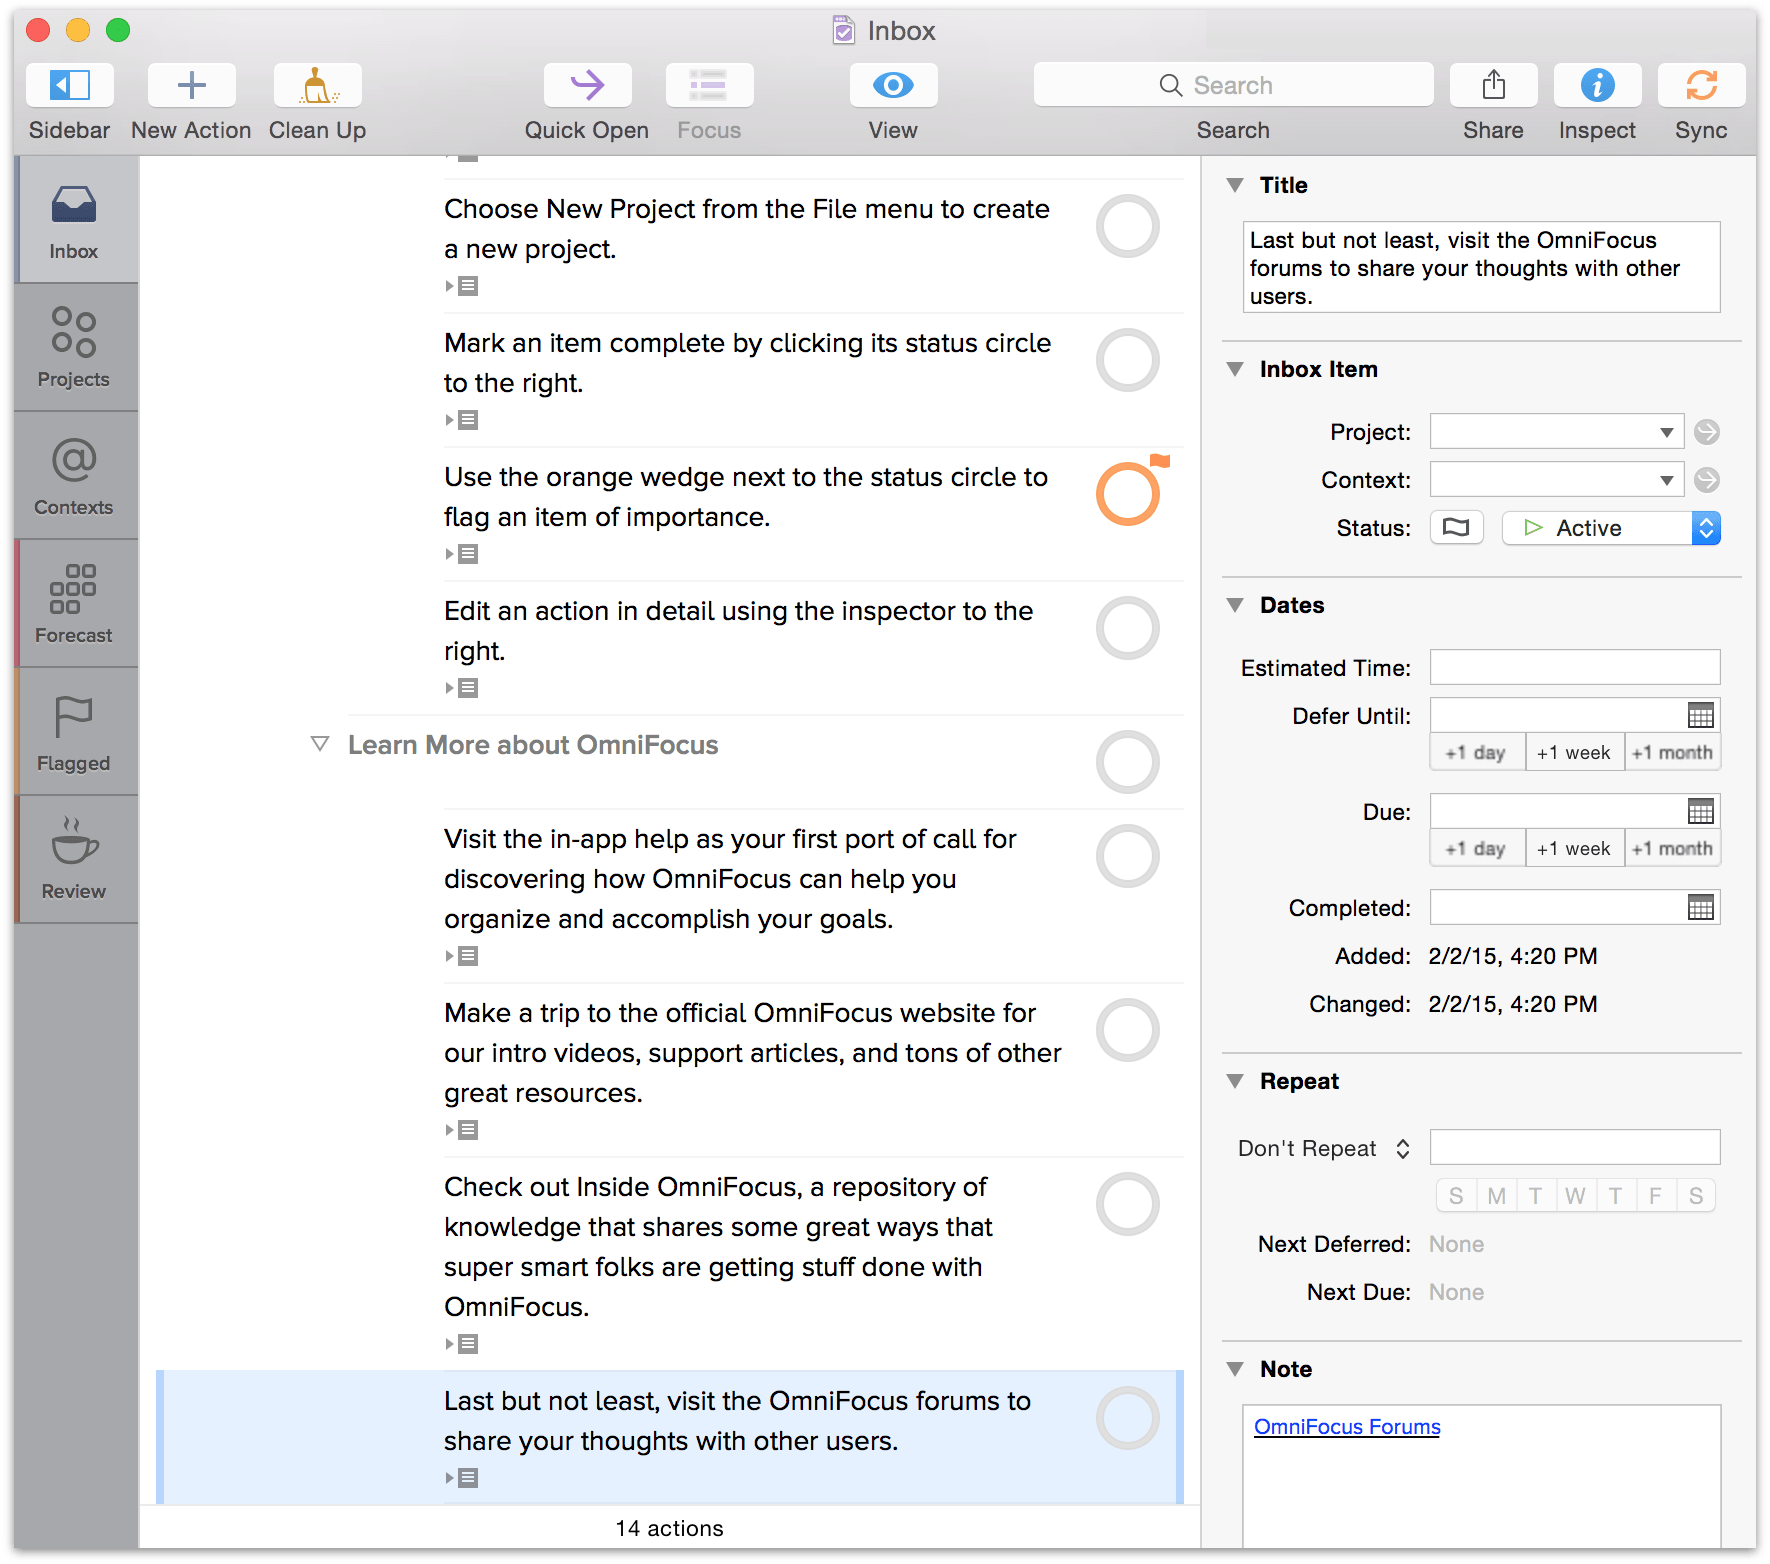The image size is (1770, 1564).
Task: Complete 'Edit an action in detail' status circle
Action: coord(1128,628)
